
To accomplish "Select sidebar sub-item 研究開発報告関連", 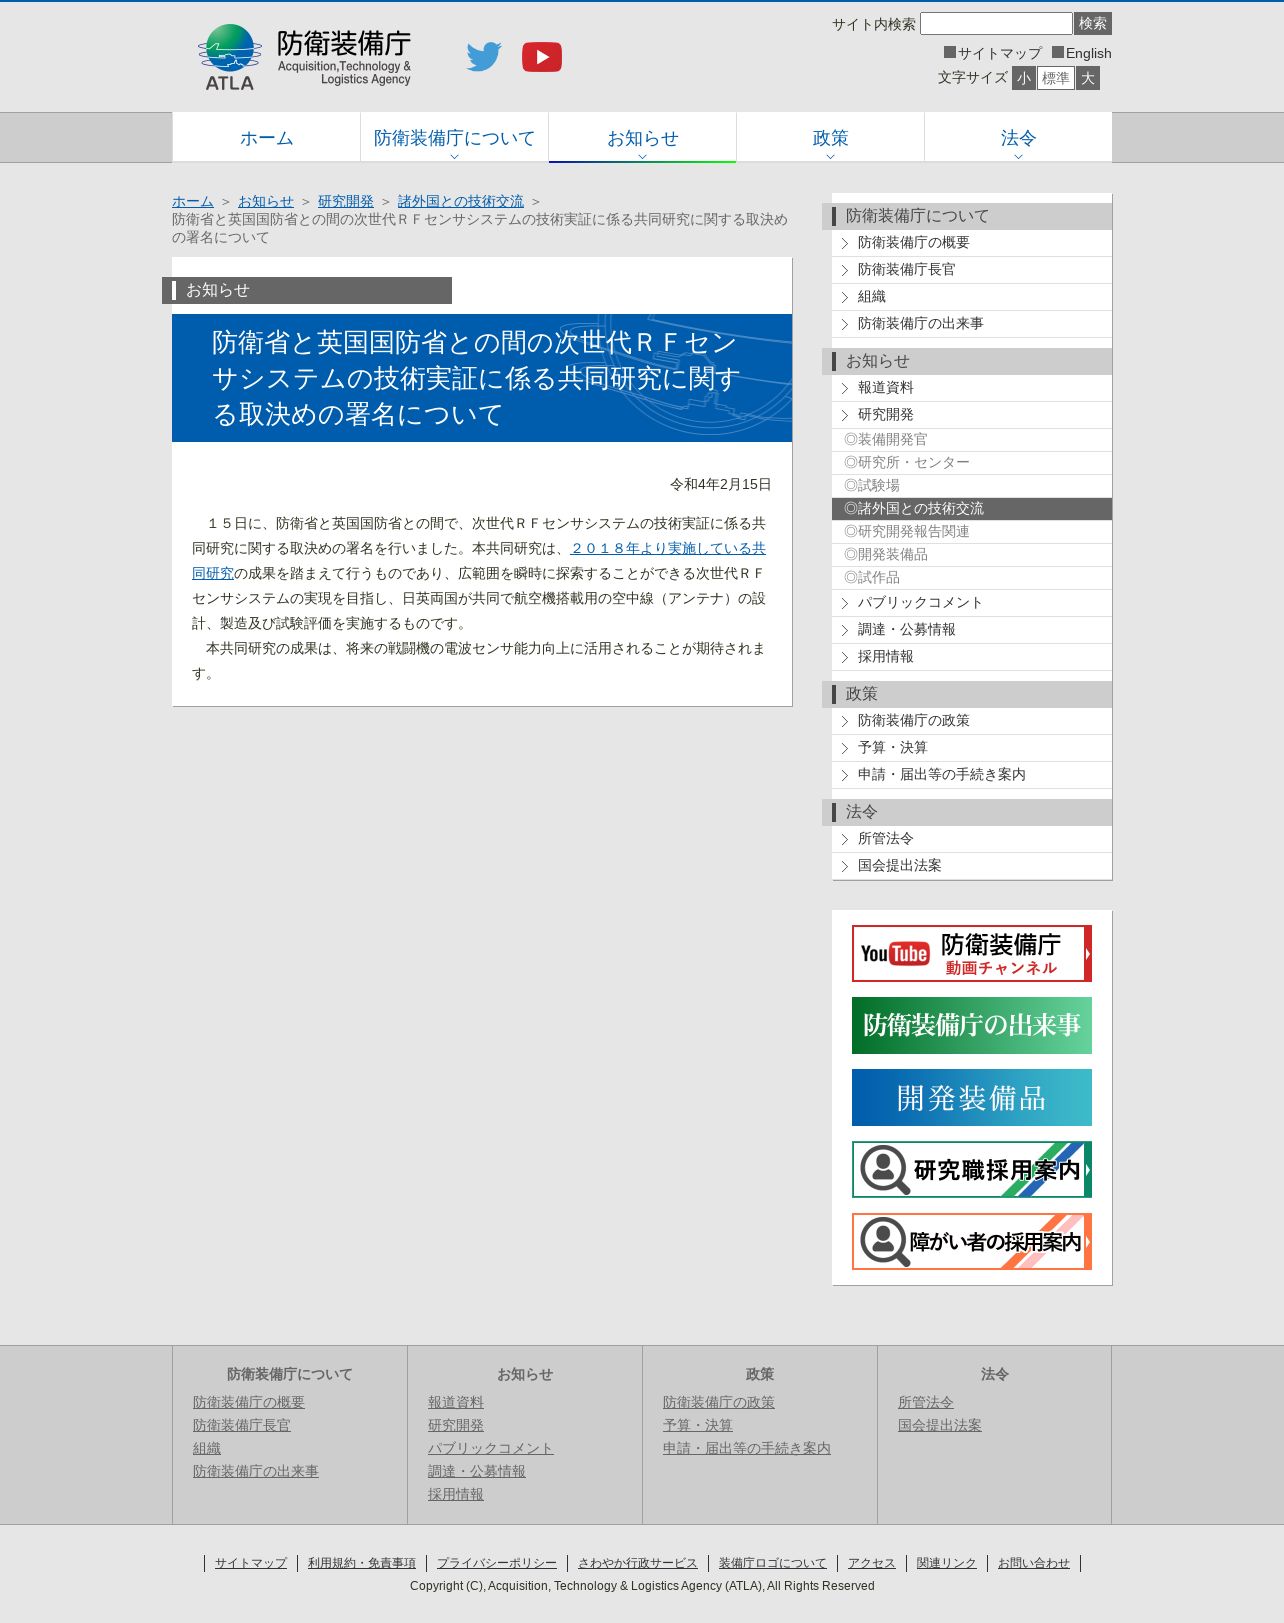I will point(972,532).
